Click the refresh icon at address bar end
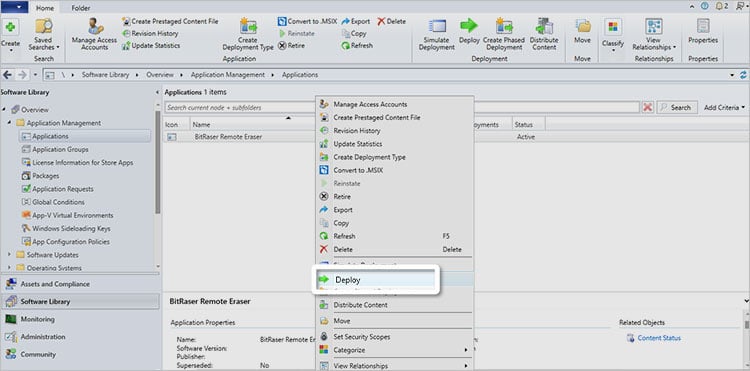 [743, 75]
